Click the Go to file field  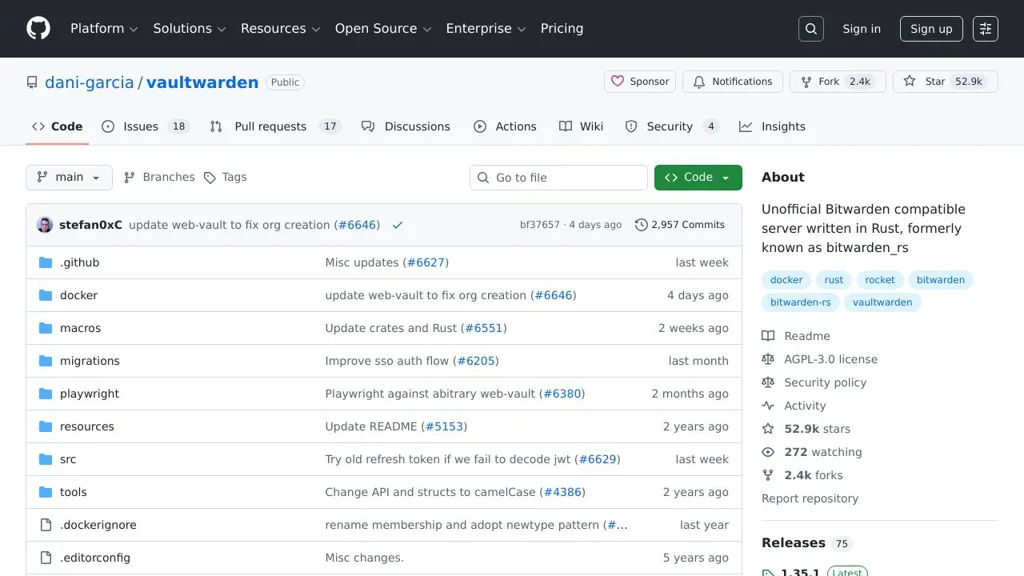click(559, 178)
